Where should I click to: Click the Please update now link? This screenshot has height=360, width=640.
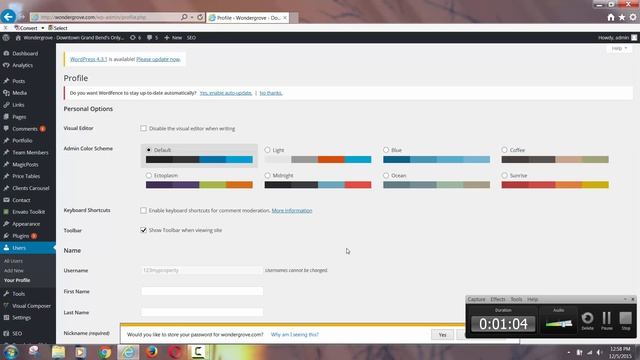[x=158, y=59]
